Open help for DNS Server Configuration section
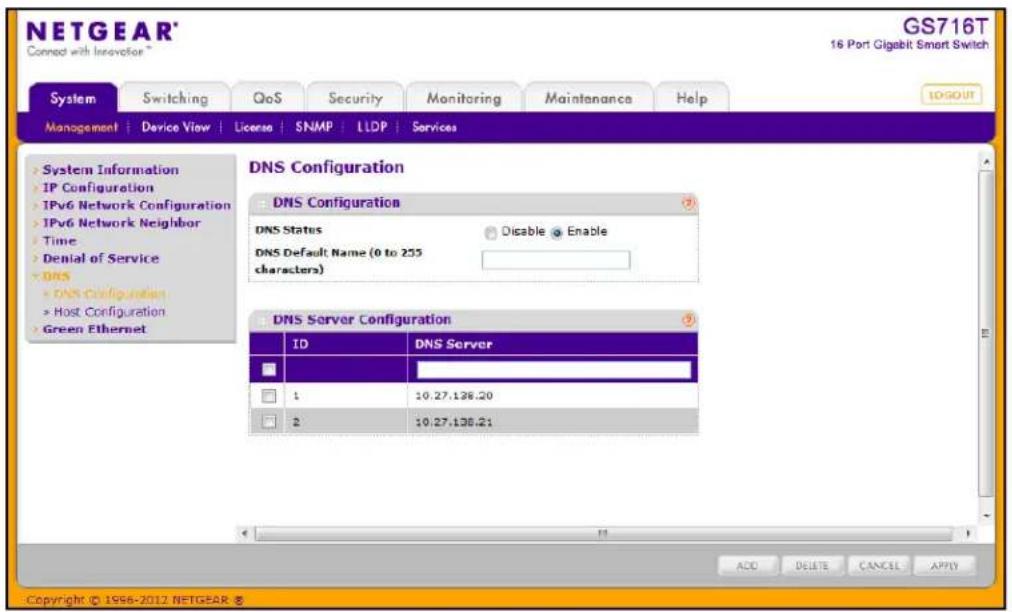 (688, 320)
